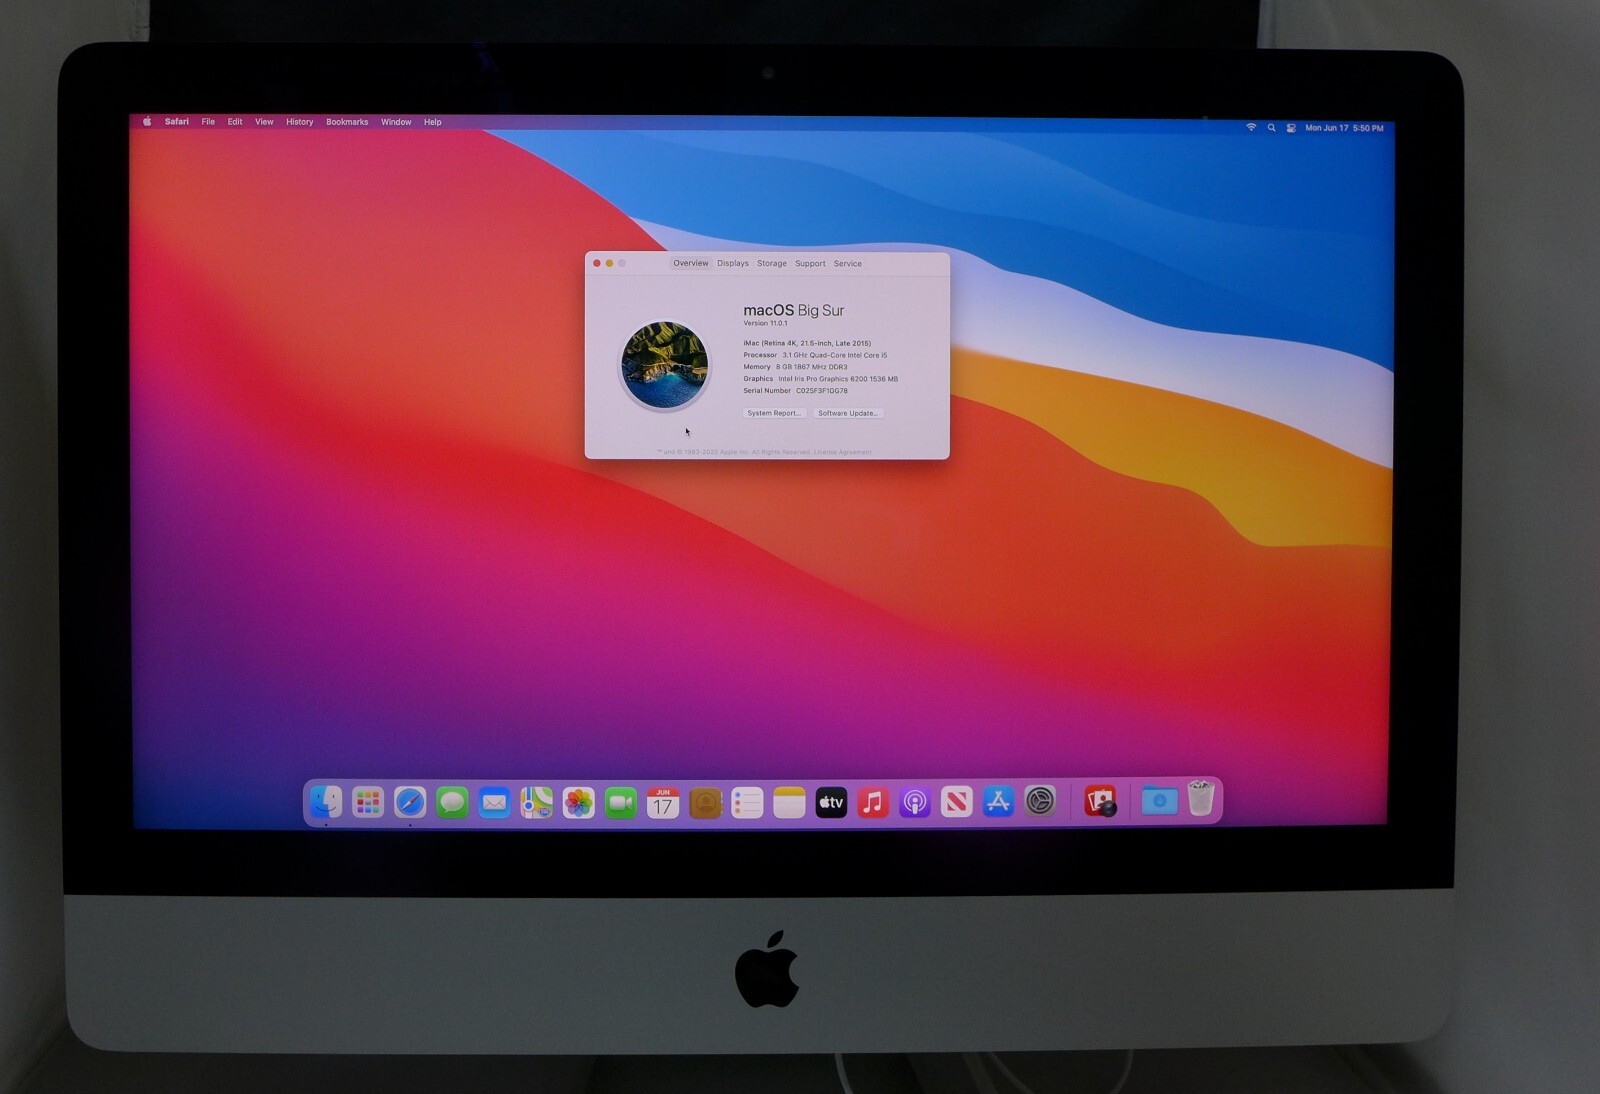This screenshot has width=1600, height=1094.
Task: Switch to the Displays tab
Action: tap(733, 263)
